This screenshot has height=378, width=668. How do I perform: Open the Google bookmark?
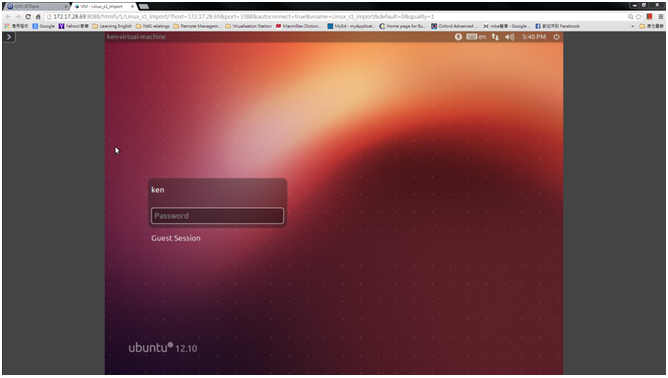click(x=43, y=26)
